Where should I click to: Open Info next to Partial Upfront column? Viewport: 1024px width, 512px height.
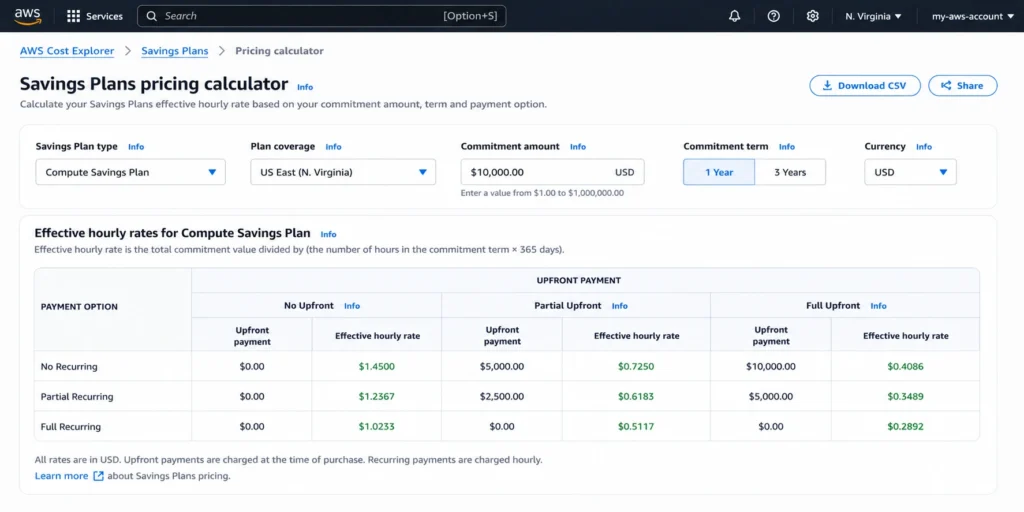(x=620, y=306)
